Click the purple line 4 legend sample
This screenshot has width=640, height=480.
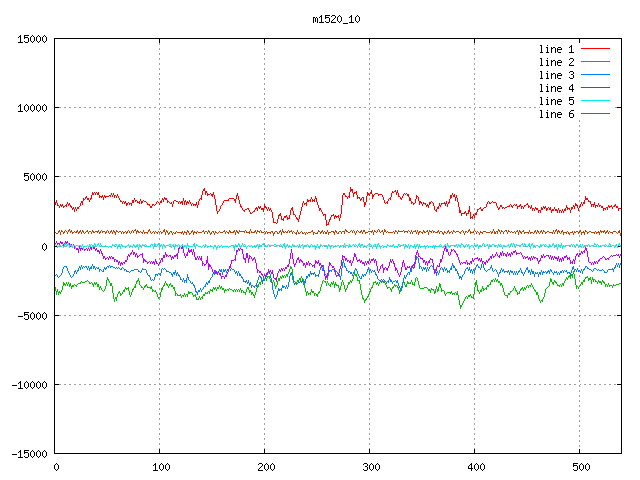[x=596, y=88]
